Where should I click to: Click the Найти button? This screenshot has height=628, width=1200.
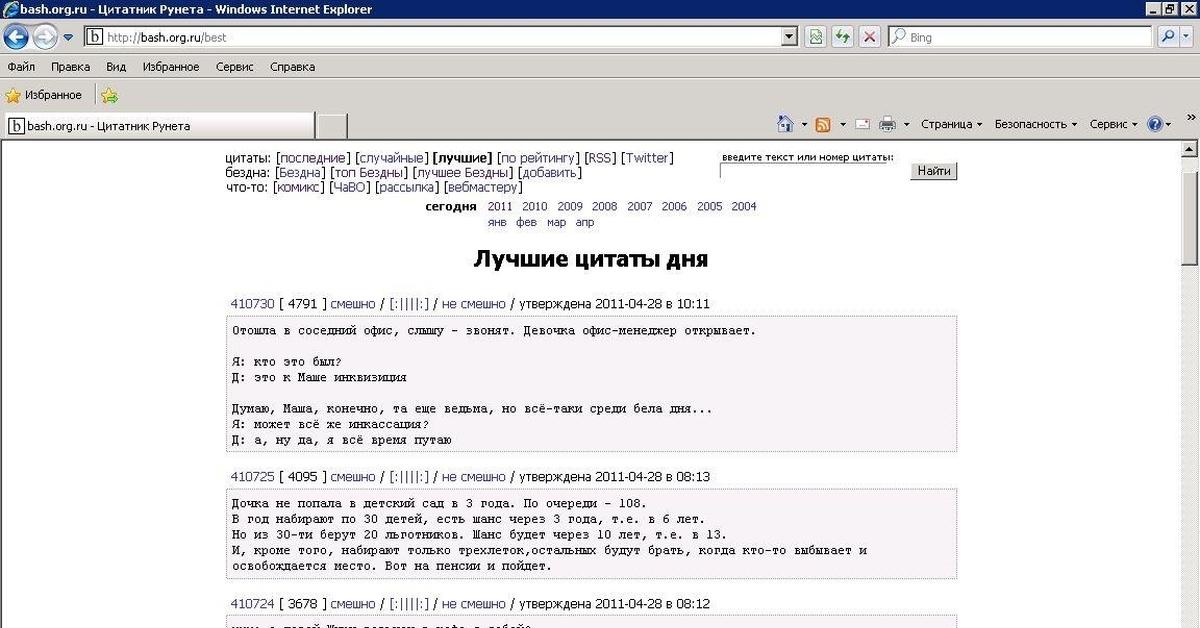pos(934,171)
